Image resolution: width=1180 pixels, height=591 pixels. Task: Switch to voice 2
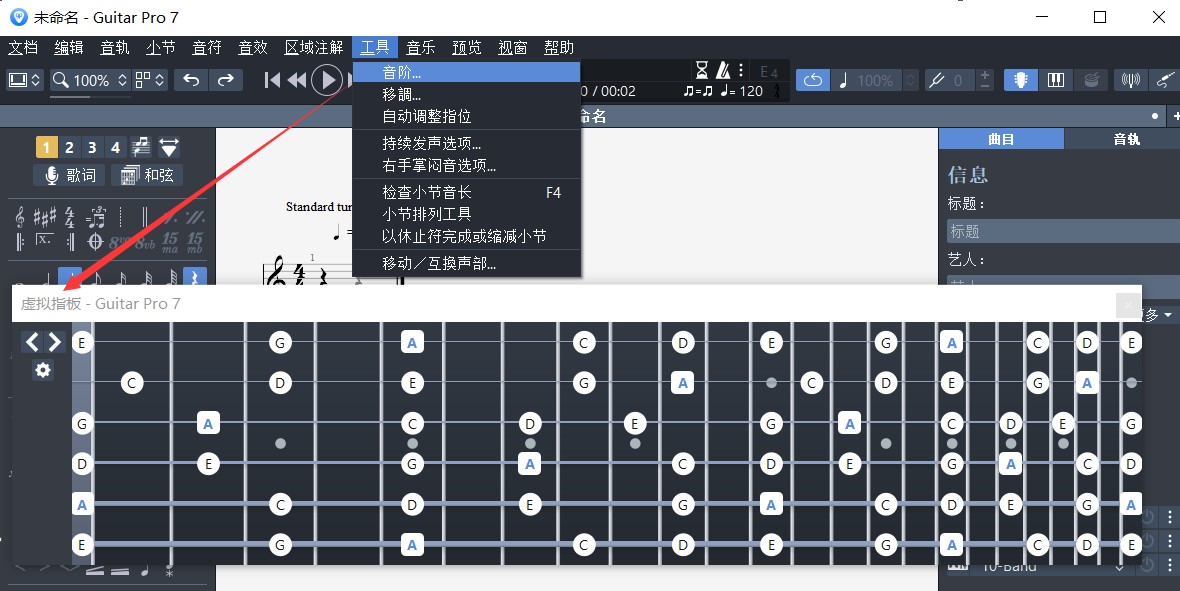68,146
